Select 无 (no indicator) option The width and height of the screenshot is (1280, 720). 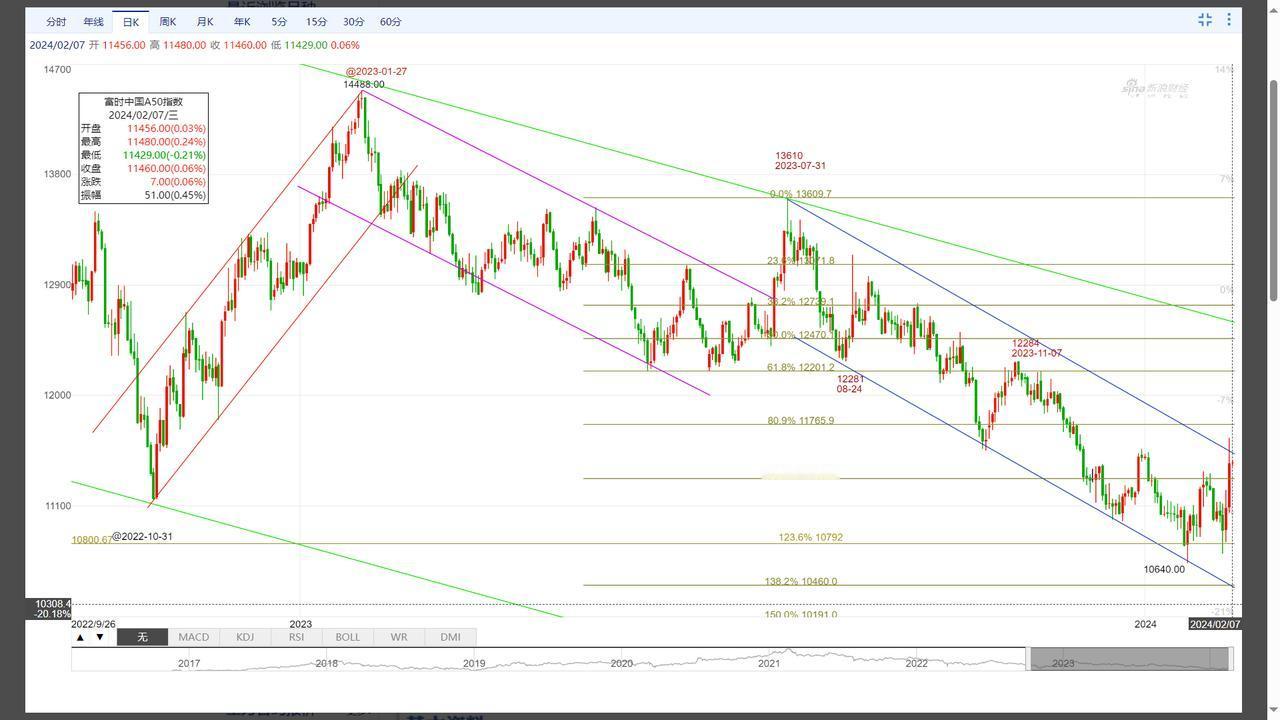coord(142,637)
